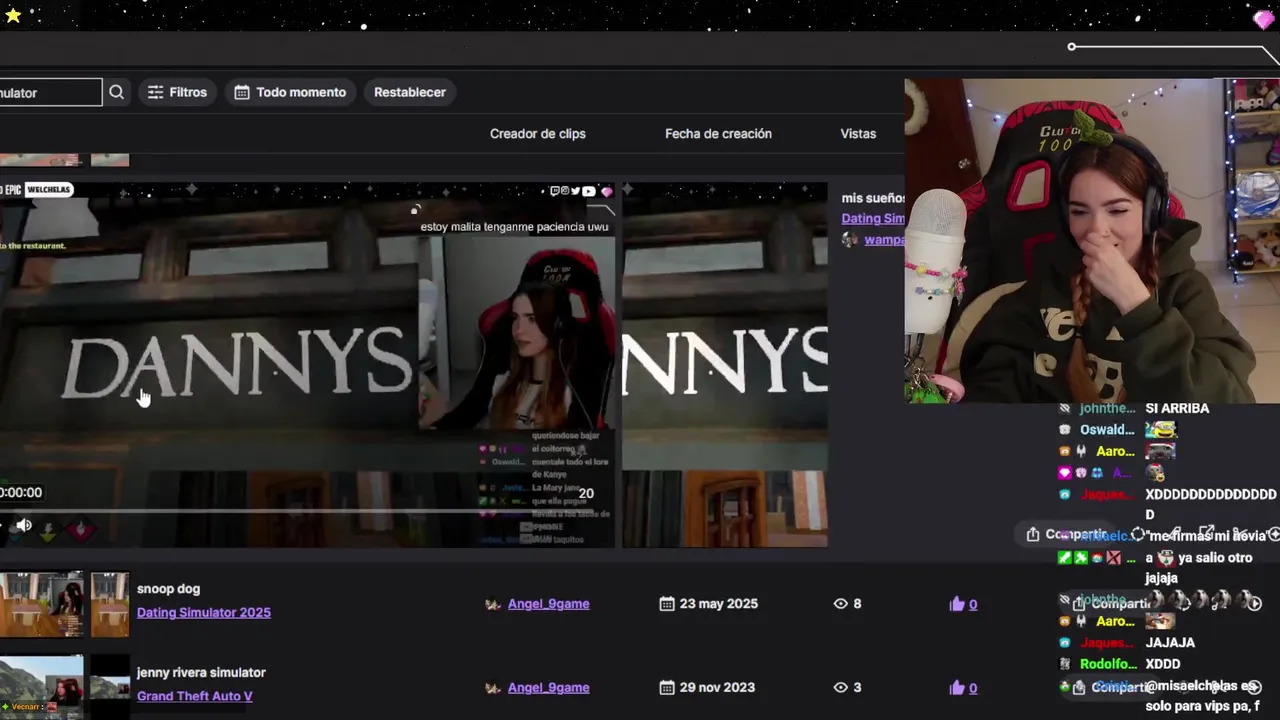Viewport: 1280px width, 720px height.
Task: Click Compartir share button for snoop dog clip
Action: click(1110, 604)
